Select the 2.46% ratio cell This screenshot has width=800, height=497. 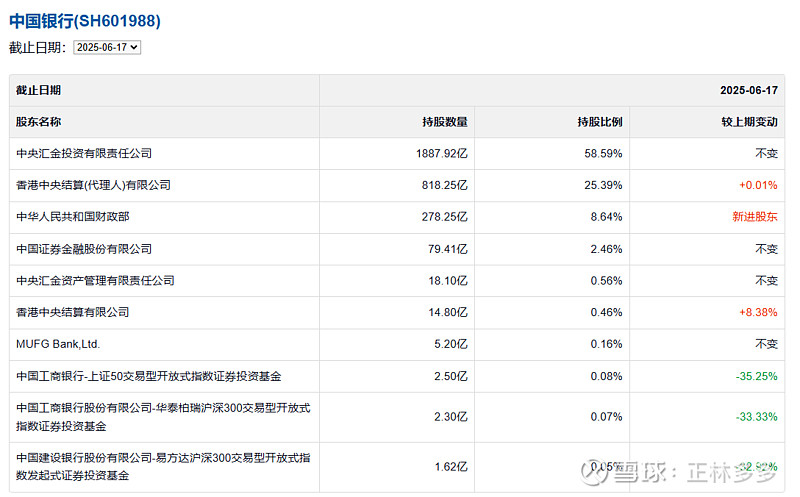coord(606,248)
